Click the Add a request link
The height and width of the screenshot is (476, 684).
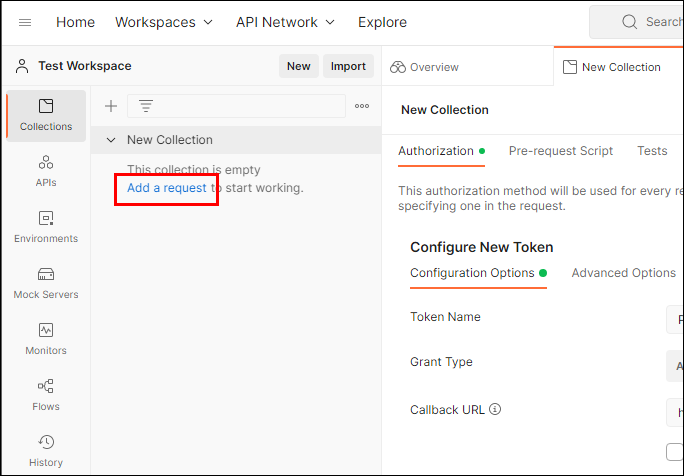pos(167,188)
